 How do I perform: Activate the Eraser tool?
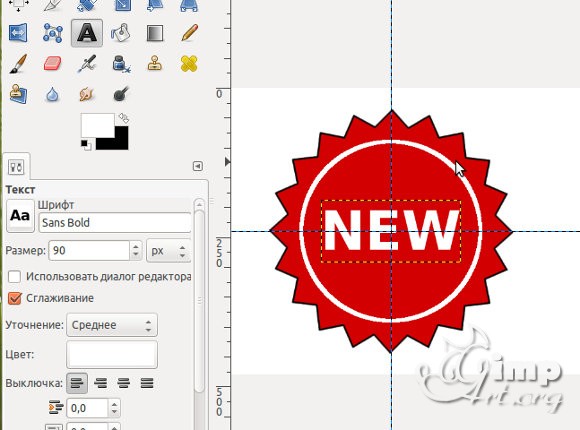[52, 64]
